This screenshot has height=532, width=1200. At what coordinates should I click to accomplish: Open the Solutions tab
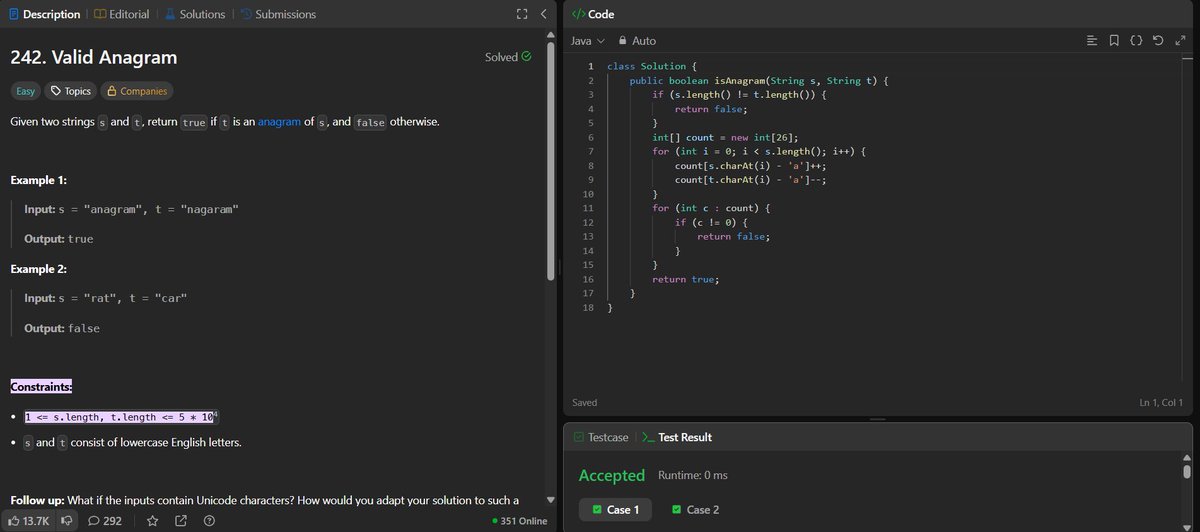pos(195,14)
